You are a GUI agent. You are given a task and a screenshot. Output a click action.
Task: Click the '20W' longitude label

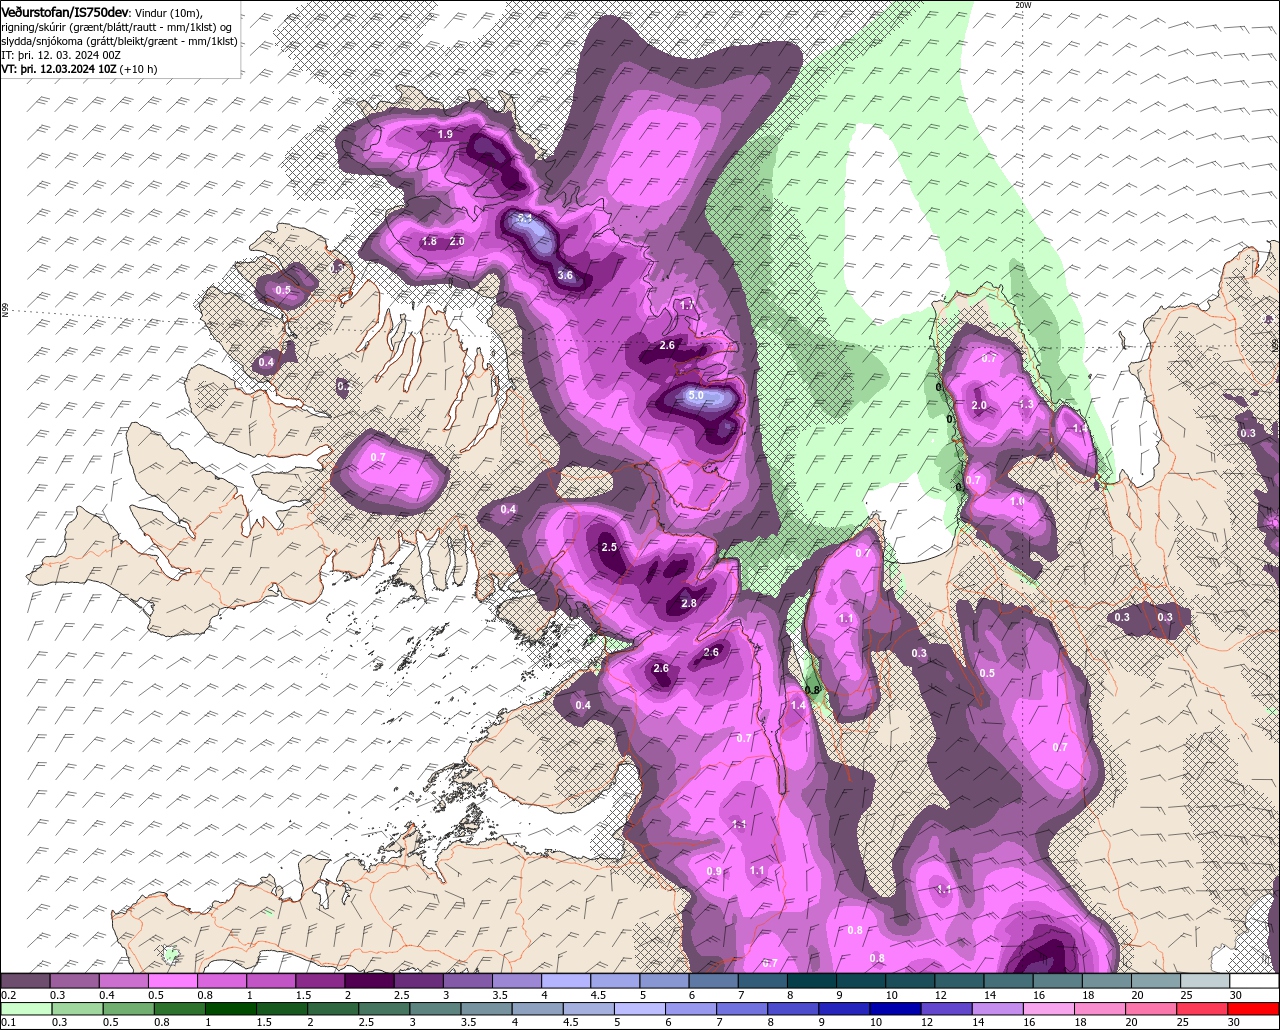1022,5
